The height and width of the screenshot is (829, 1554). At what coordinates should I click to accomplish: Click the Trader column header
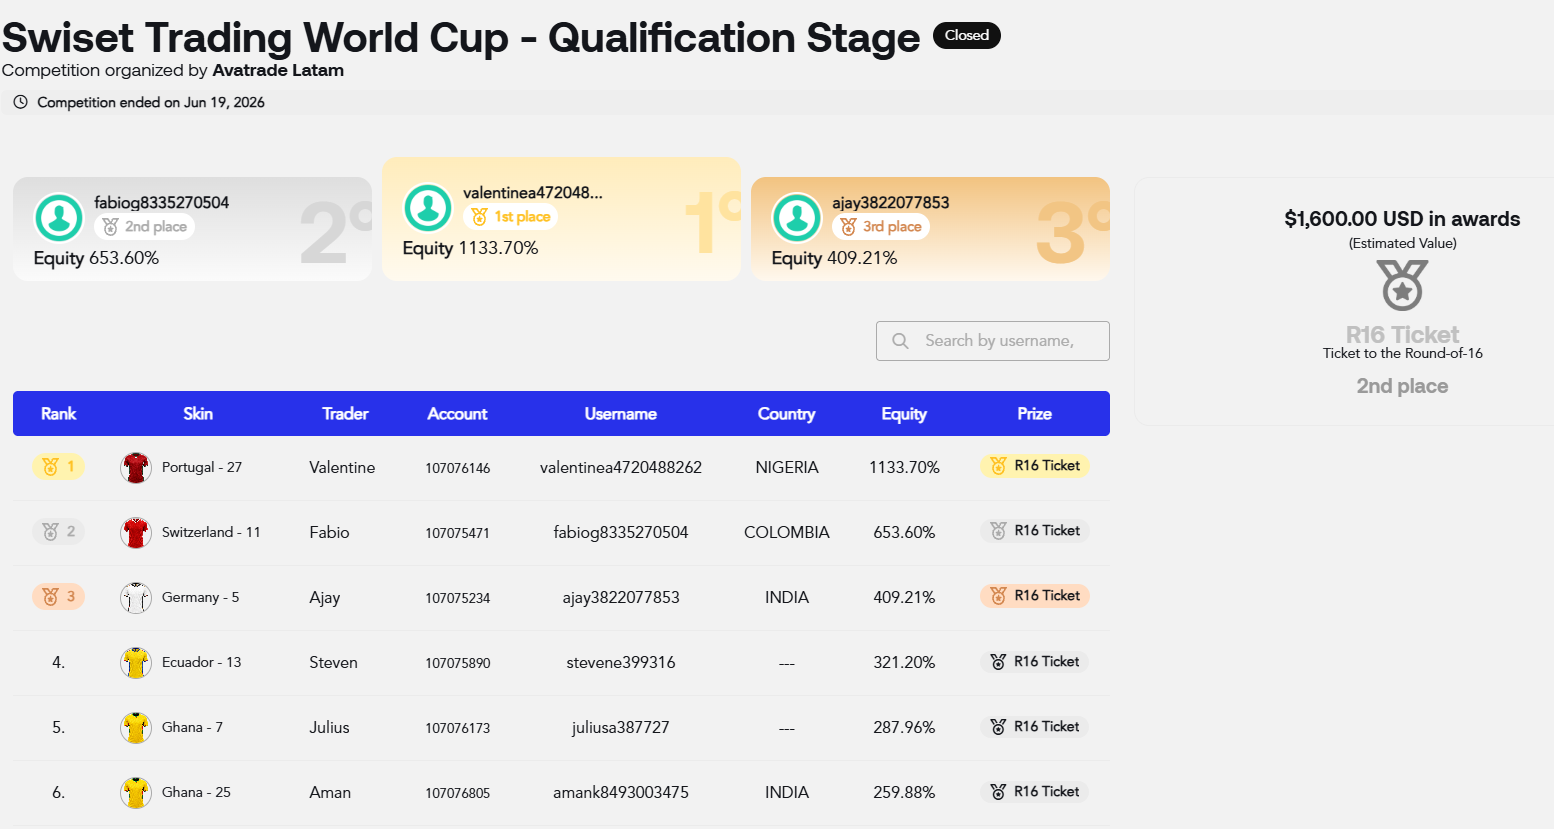point(345,414)
